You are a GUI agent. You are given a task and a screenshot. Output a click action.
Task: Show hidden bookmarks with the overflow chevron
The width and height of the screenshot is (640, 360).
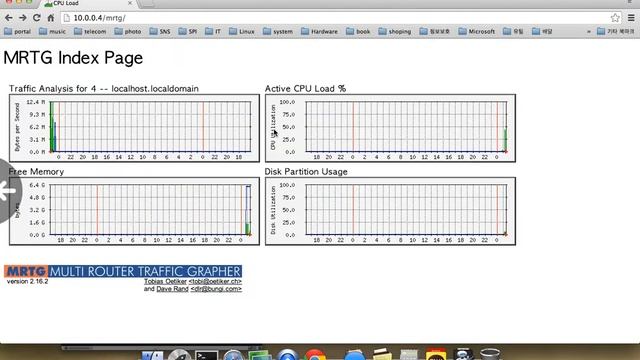click(589, 31)
